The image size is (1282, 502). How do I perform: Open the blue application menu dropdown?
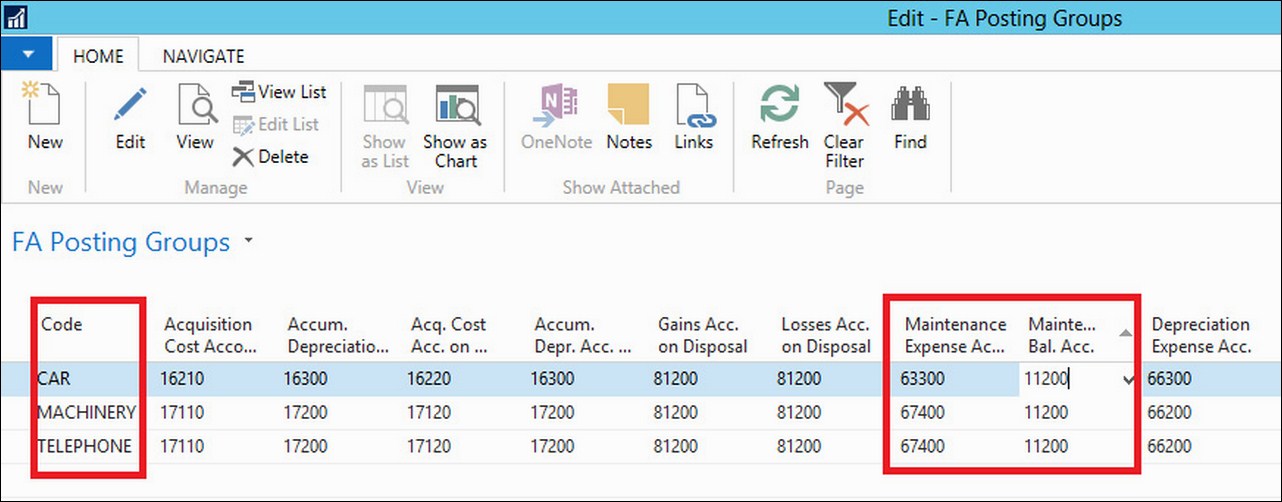[27, 52]
